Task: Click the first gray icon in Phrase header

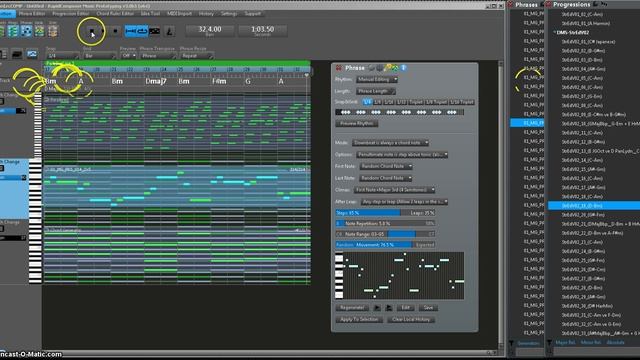Action: [x=371, y=68]
